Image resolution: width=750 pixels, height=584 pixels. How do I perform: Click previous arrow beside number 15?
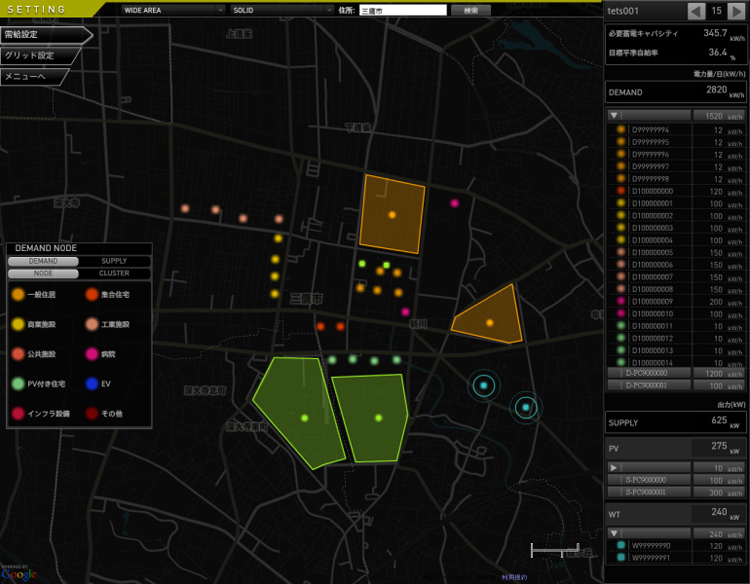pyautogui.click(x=697, y=11)
